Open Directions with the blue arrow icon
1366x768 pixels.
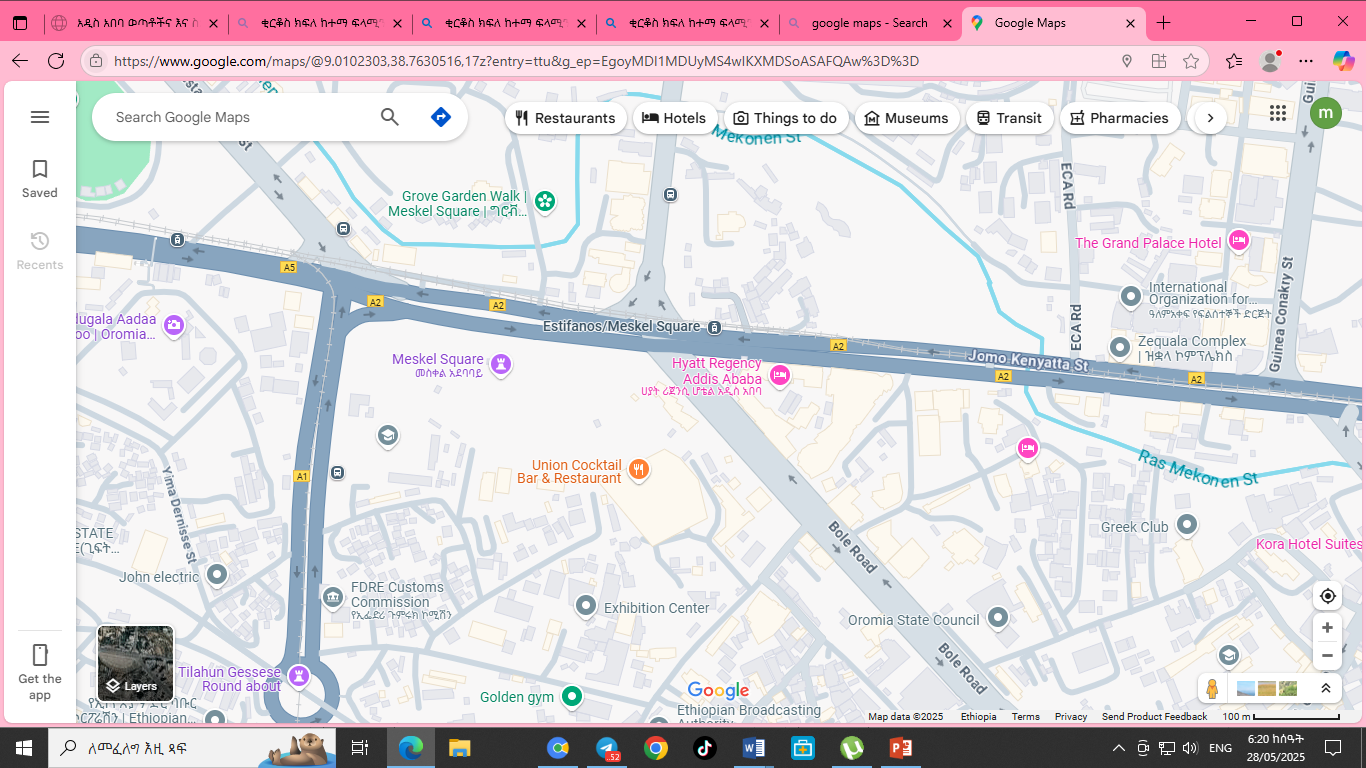440,117
